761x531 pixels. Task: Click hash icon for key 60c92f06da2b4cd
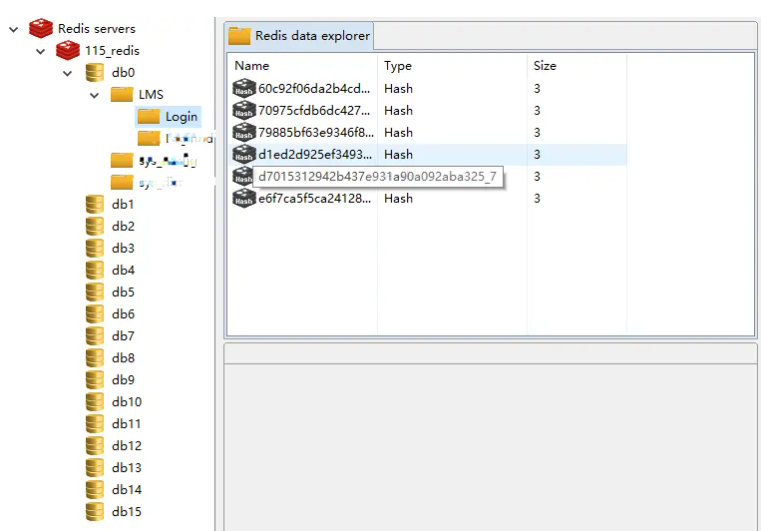tap(244, 89)
